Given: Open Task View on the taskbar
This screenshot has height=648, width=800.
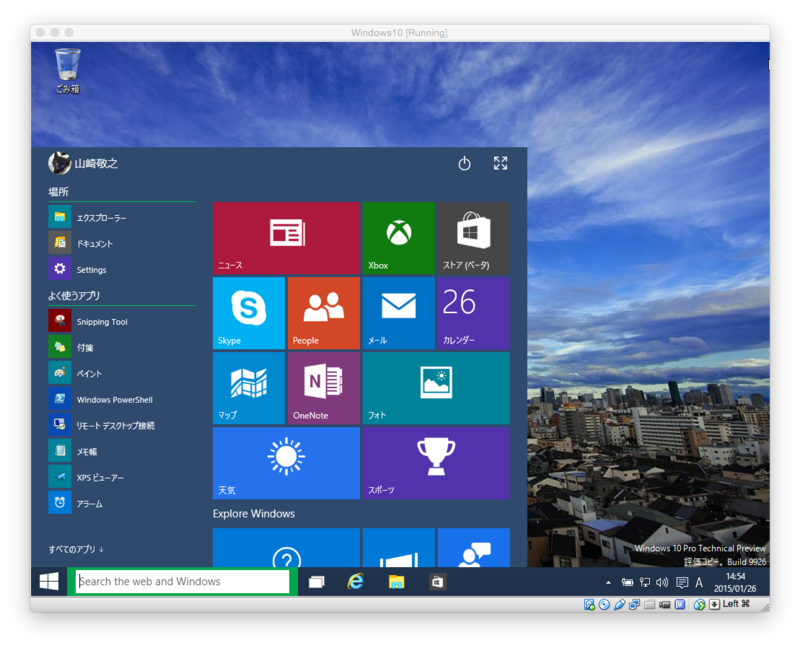Looking at the screenshot, I should click(316, 582).
